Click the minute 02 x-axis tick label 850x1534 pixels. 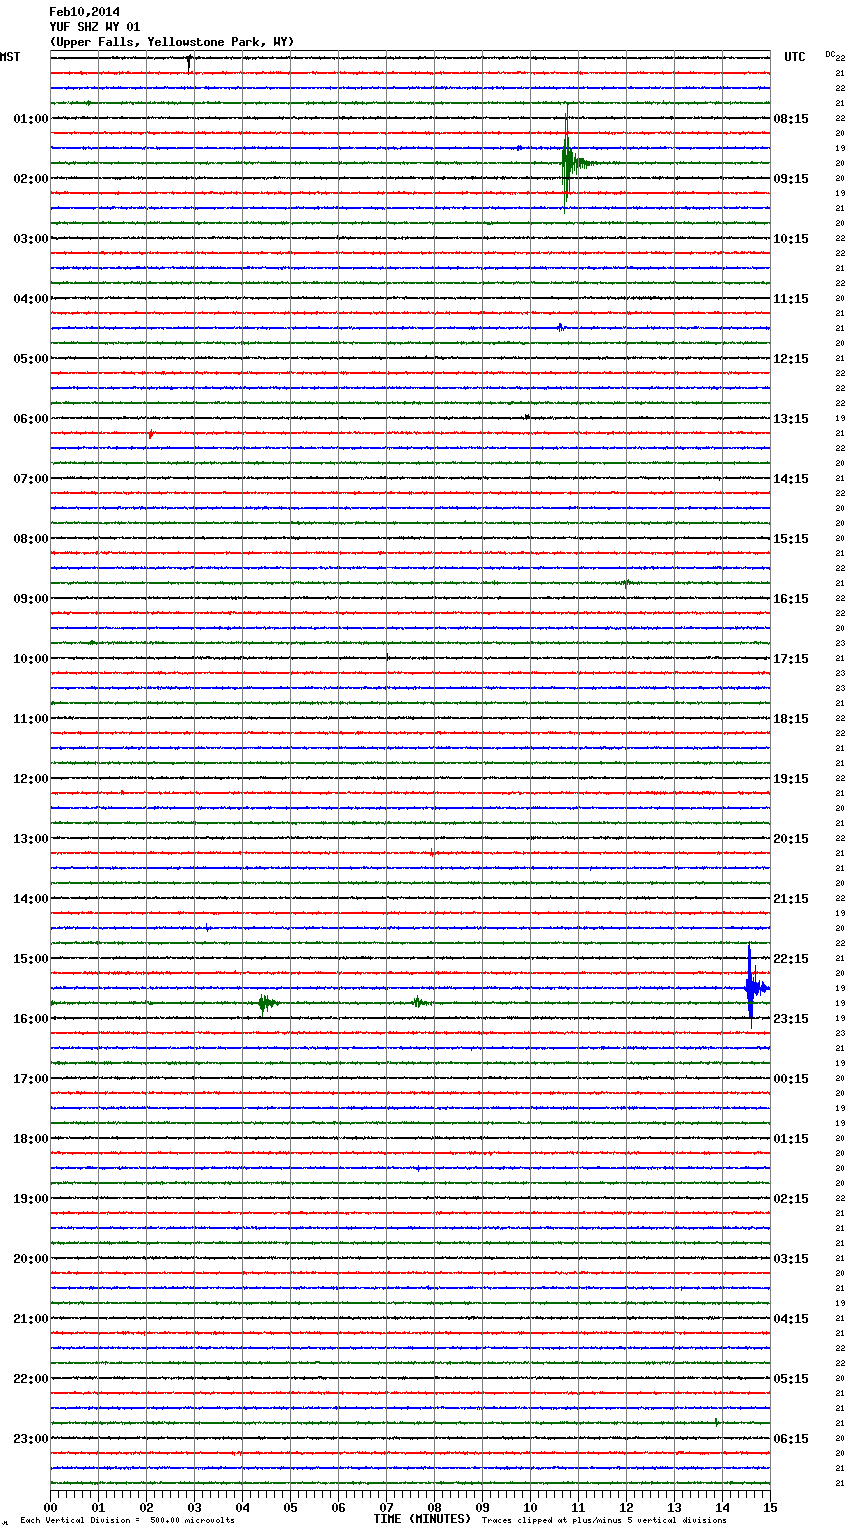[147, 1508]
